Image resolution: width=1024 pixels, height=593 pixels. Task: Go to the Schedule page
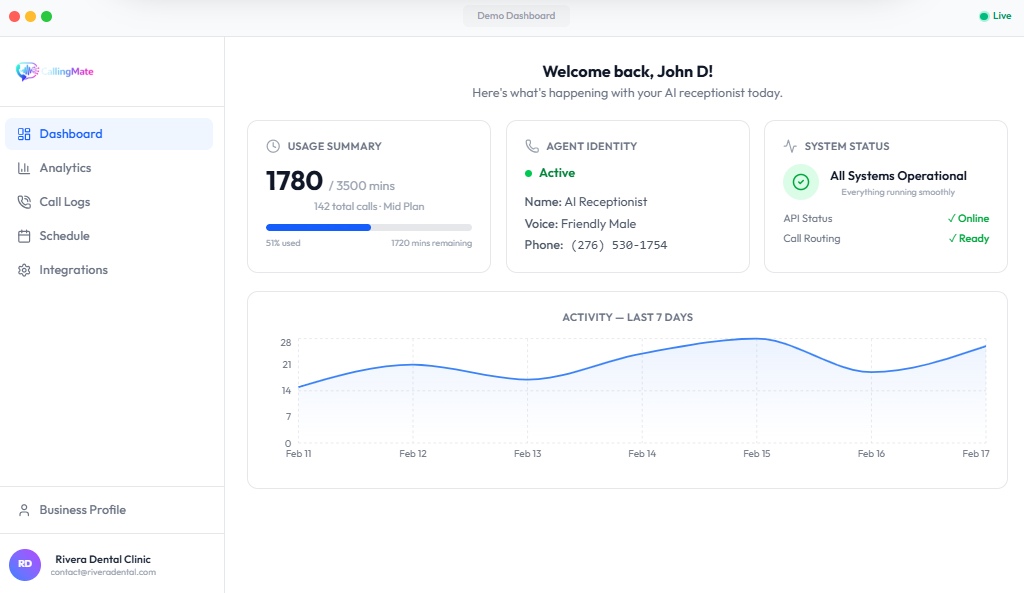65,236
